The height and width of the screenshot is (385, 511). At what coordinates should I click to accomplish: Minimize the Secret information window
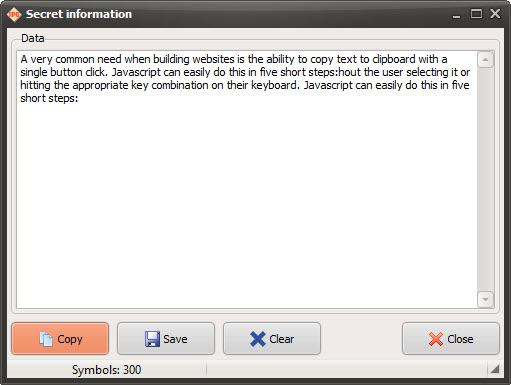[456, 15]
